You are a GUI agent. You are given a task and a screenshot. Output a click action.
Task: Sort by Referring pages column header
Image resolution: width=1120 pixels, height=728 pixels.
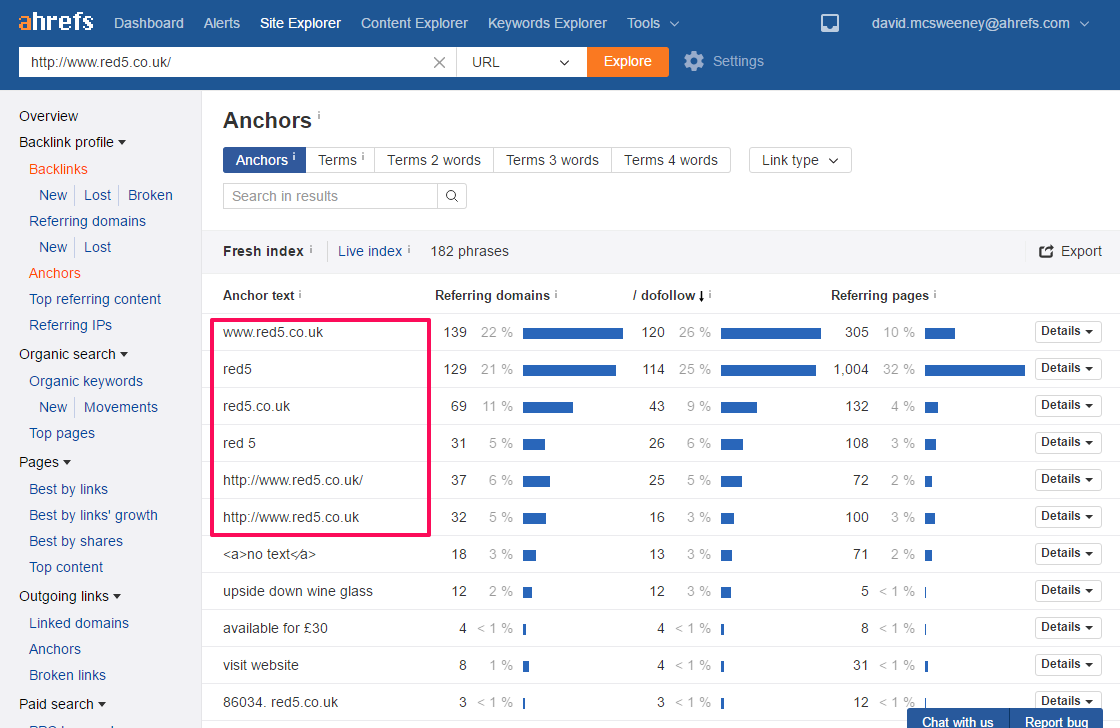(880, 296)
